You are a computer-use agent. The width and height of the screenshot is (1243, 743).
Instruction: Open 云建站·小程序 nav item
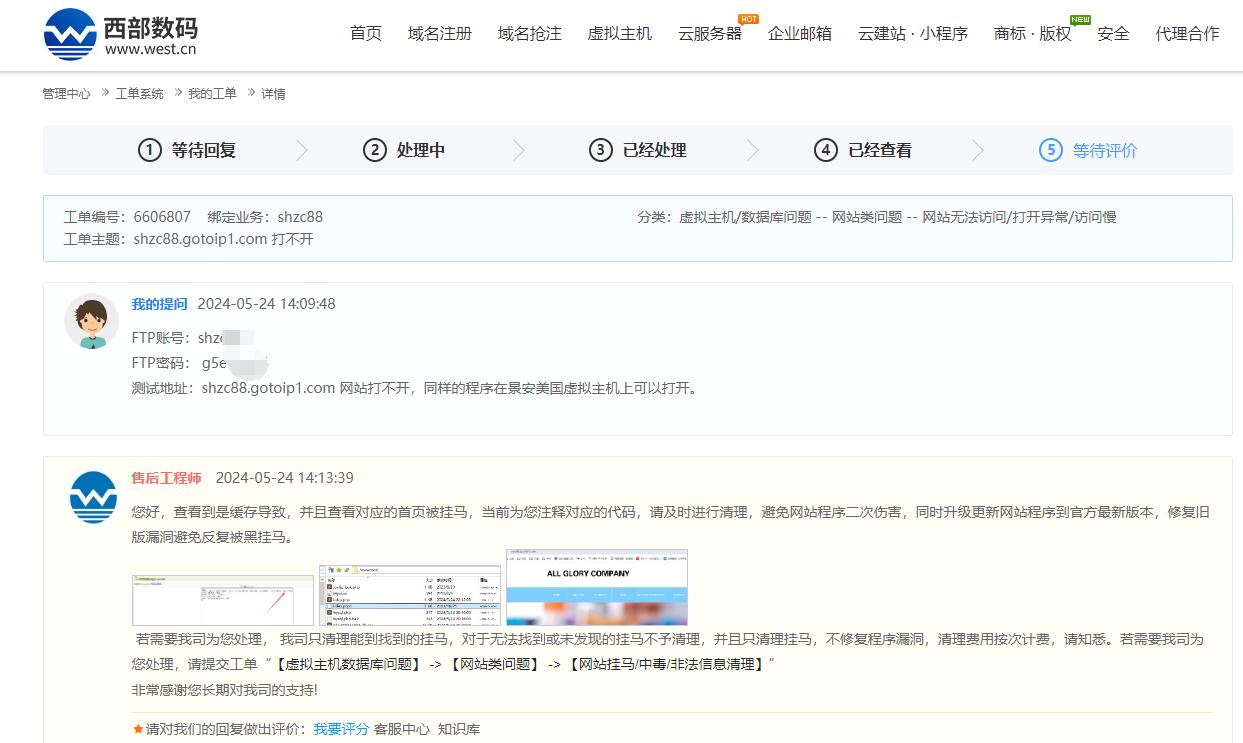(x=913, y=34)
